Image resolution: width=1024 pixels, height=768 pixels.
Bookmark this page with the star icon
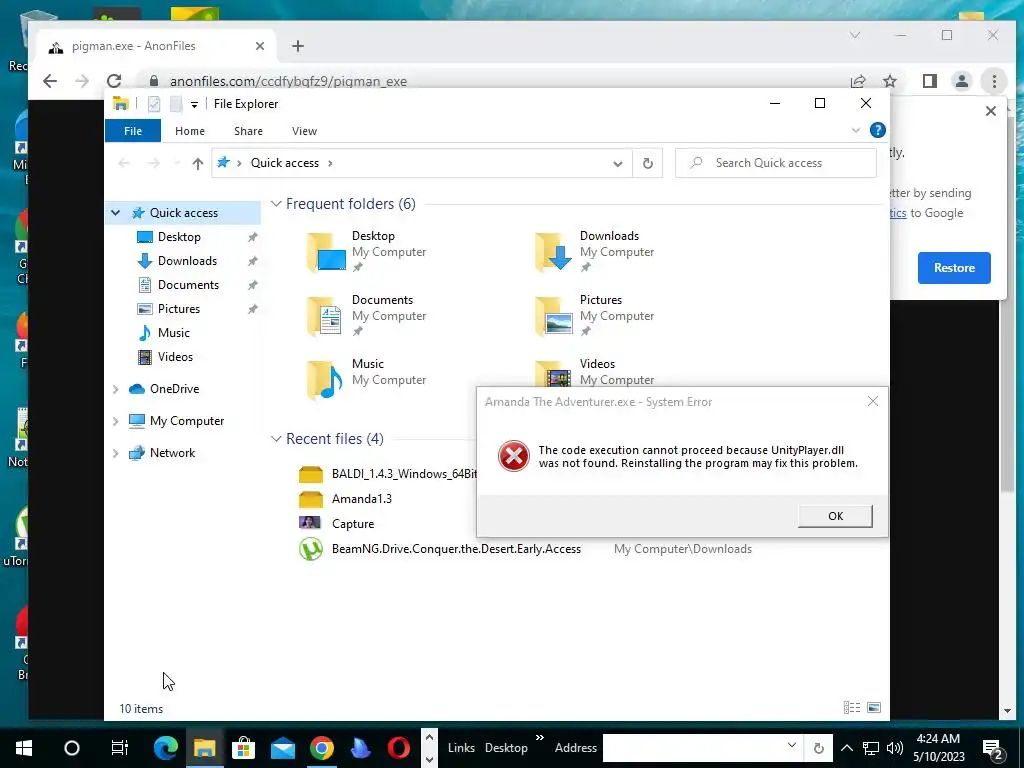tap(889, 81)
